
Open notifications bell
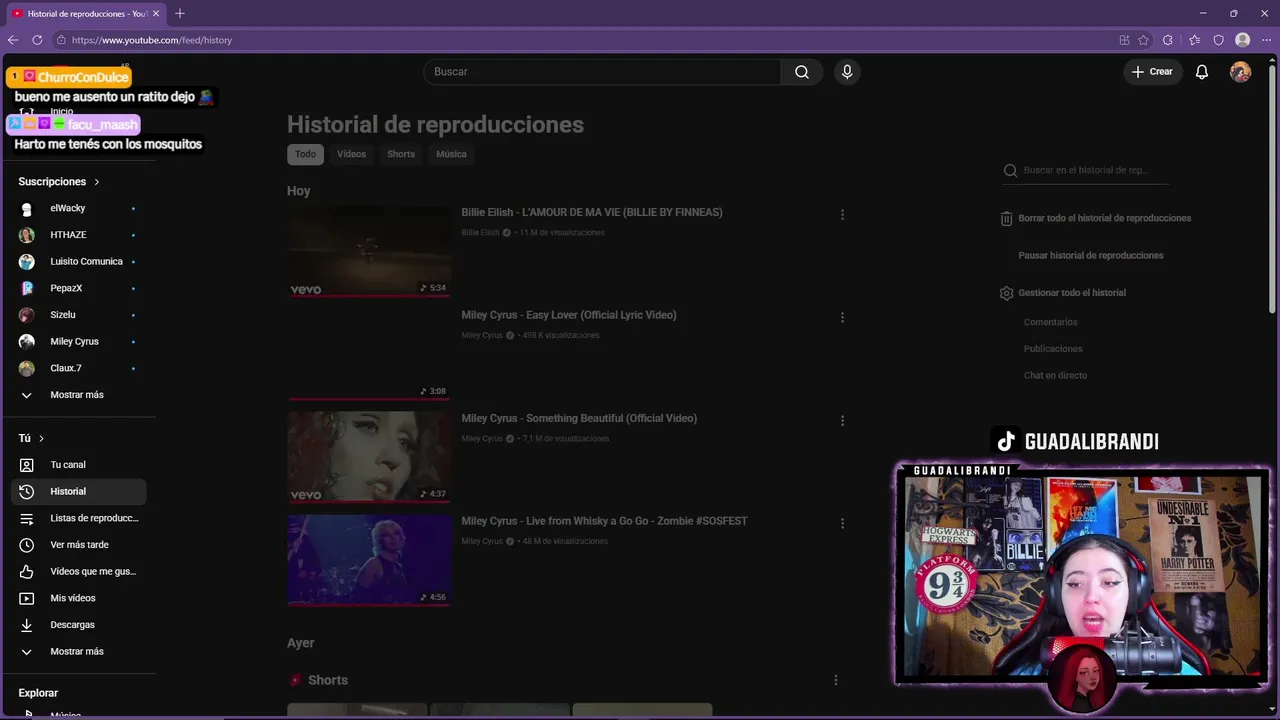click(1202, 72)
